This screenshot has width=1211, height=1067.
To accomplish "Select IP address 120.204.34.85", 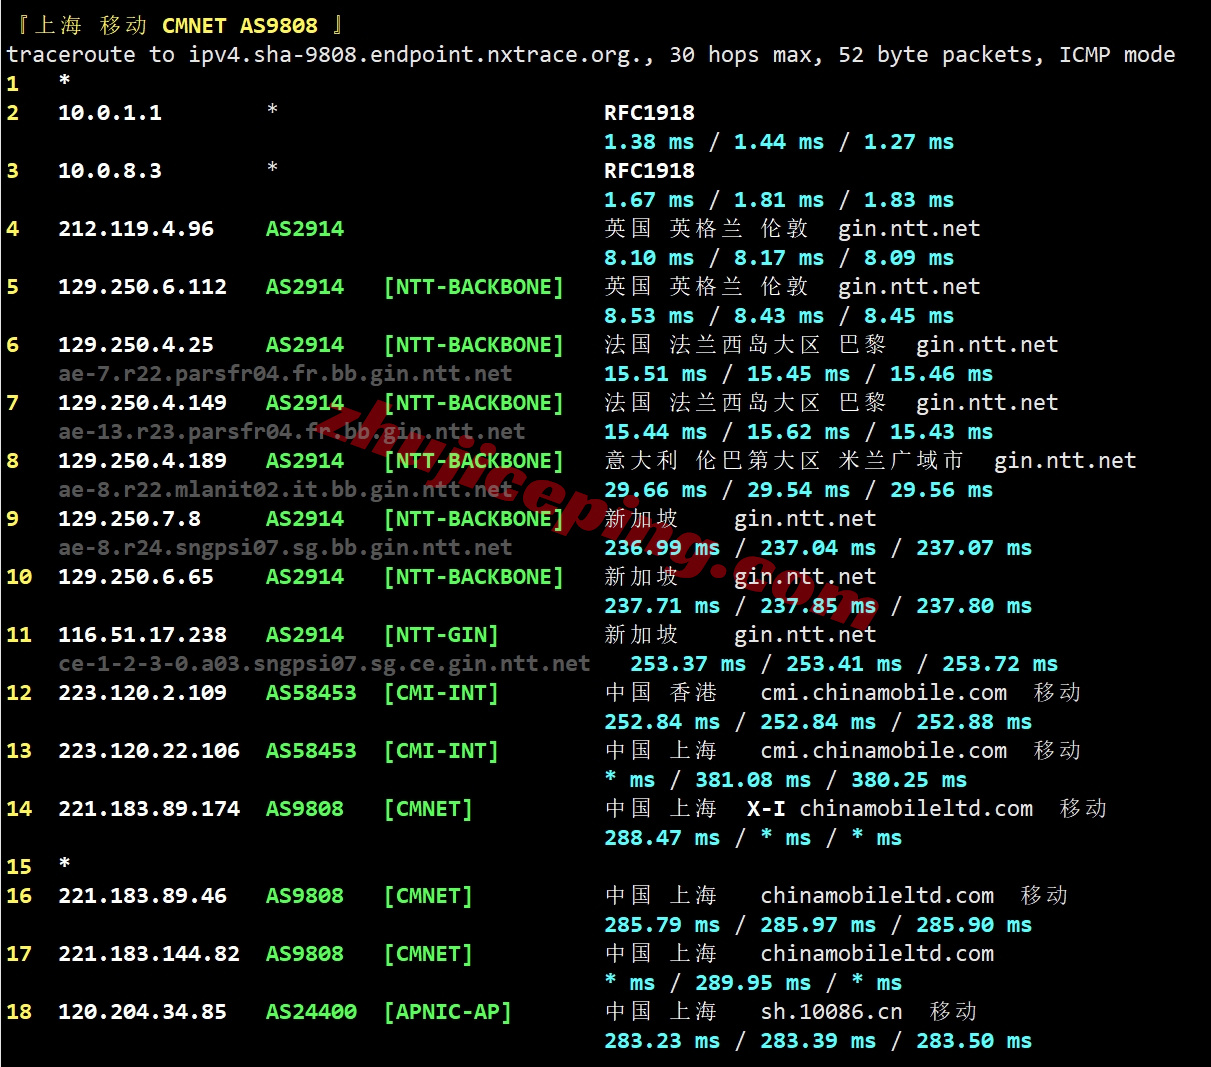I will [x=142, y=1012].
